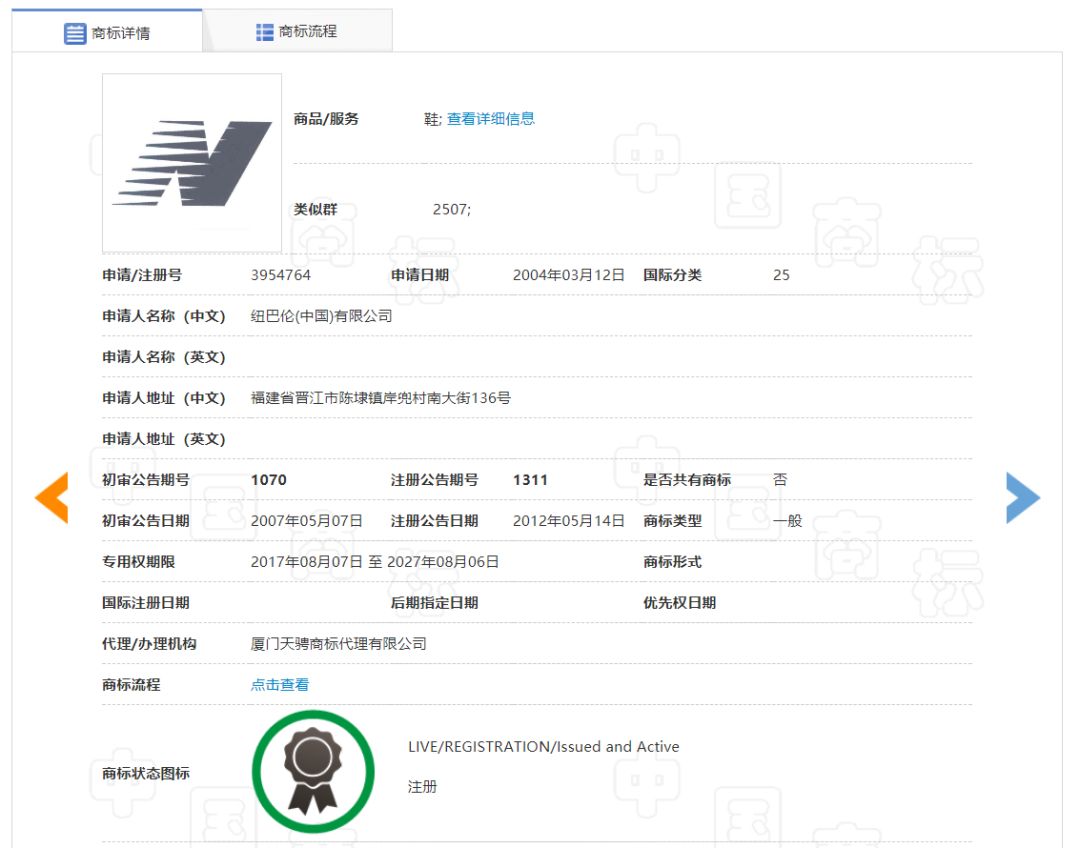Image resolution: width=1080 pixels, height=848 pixels.
Task: Select registration announcement date 2012年05月14日
Action: pyautogui.click(x=568, y=521)
